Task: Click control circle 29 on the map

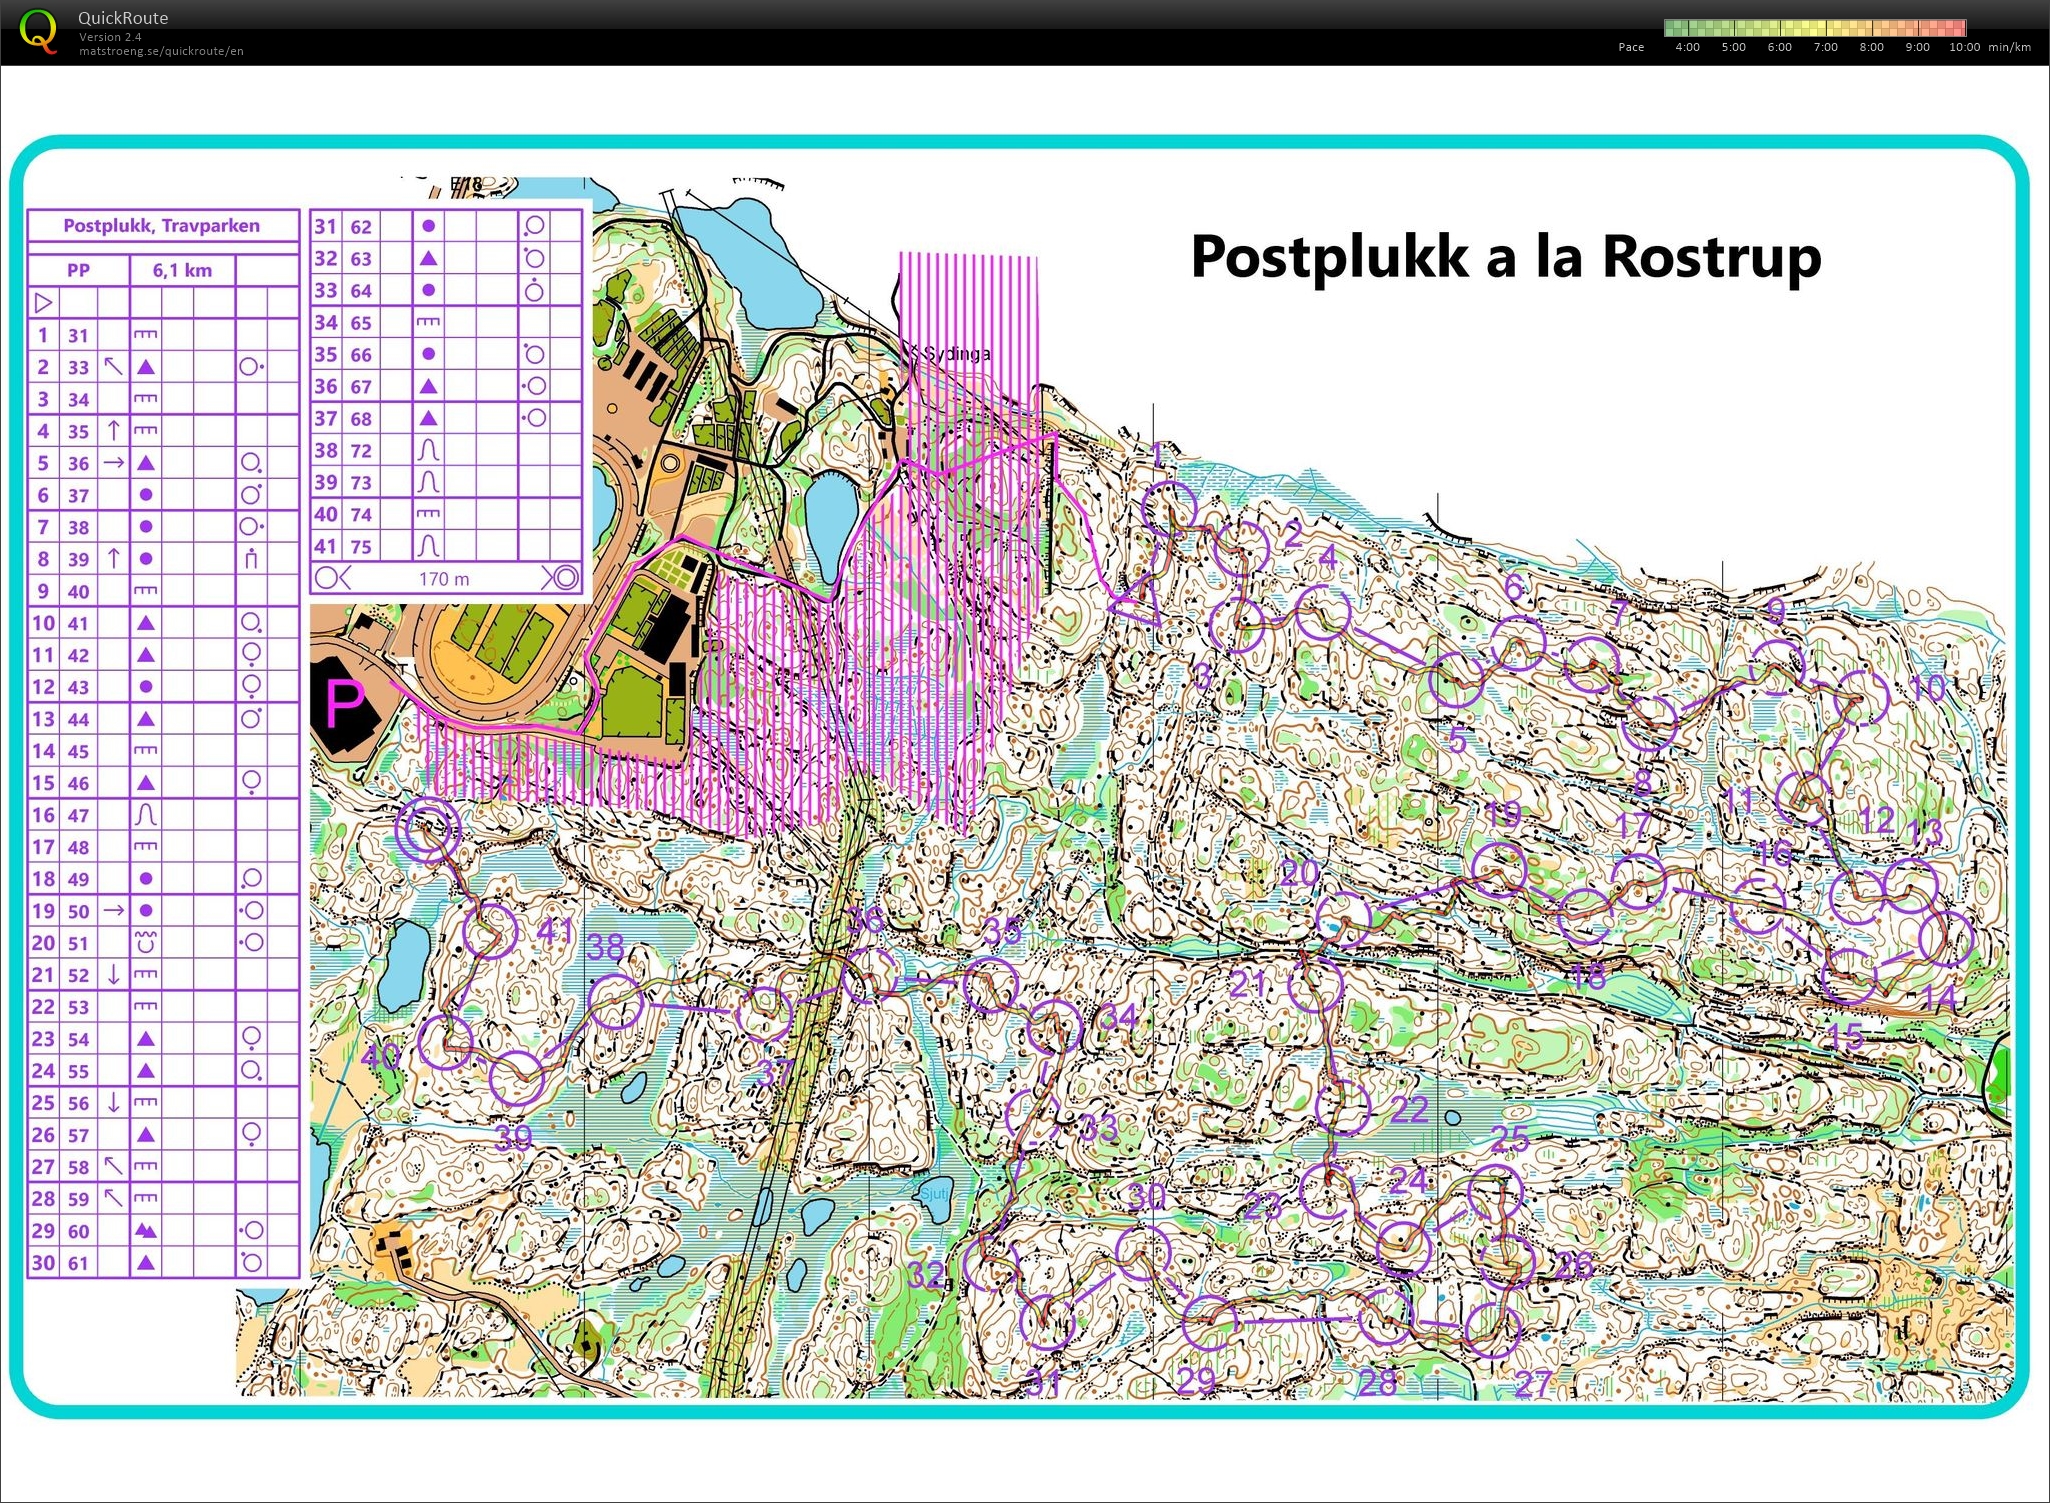Action: 1211,1324
